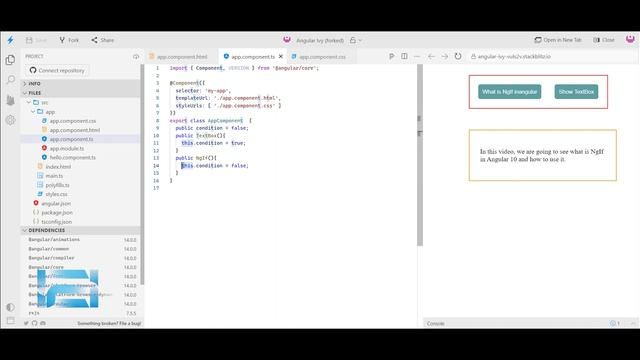
Task: Toggle the bottom-left layout panel icon
Action: [x=11, y=321]
